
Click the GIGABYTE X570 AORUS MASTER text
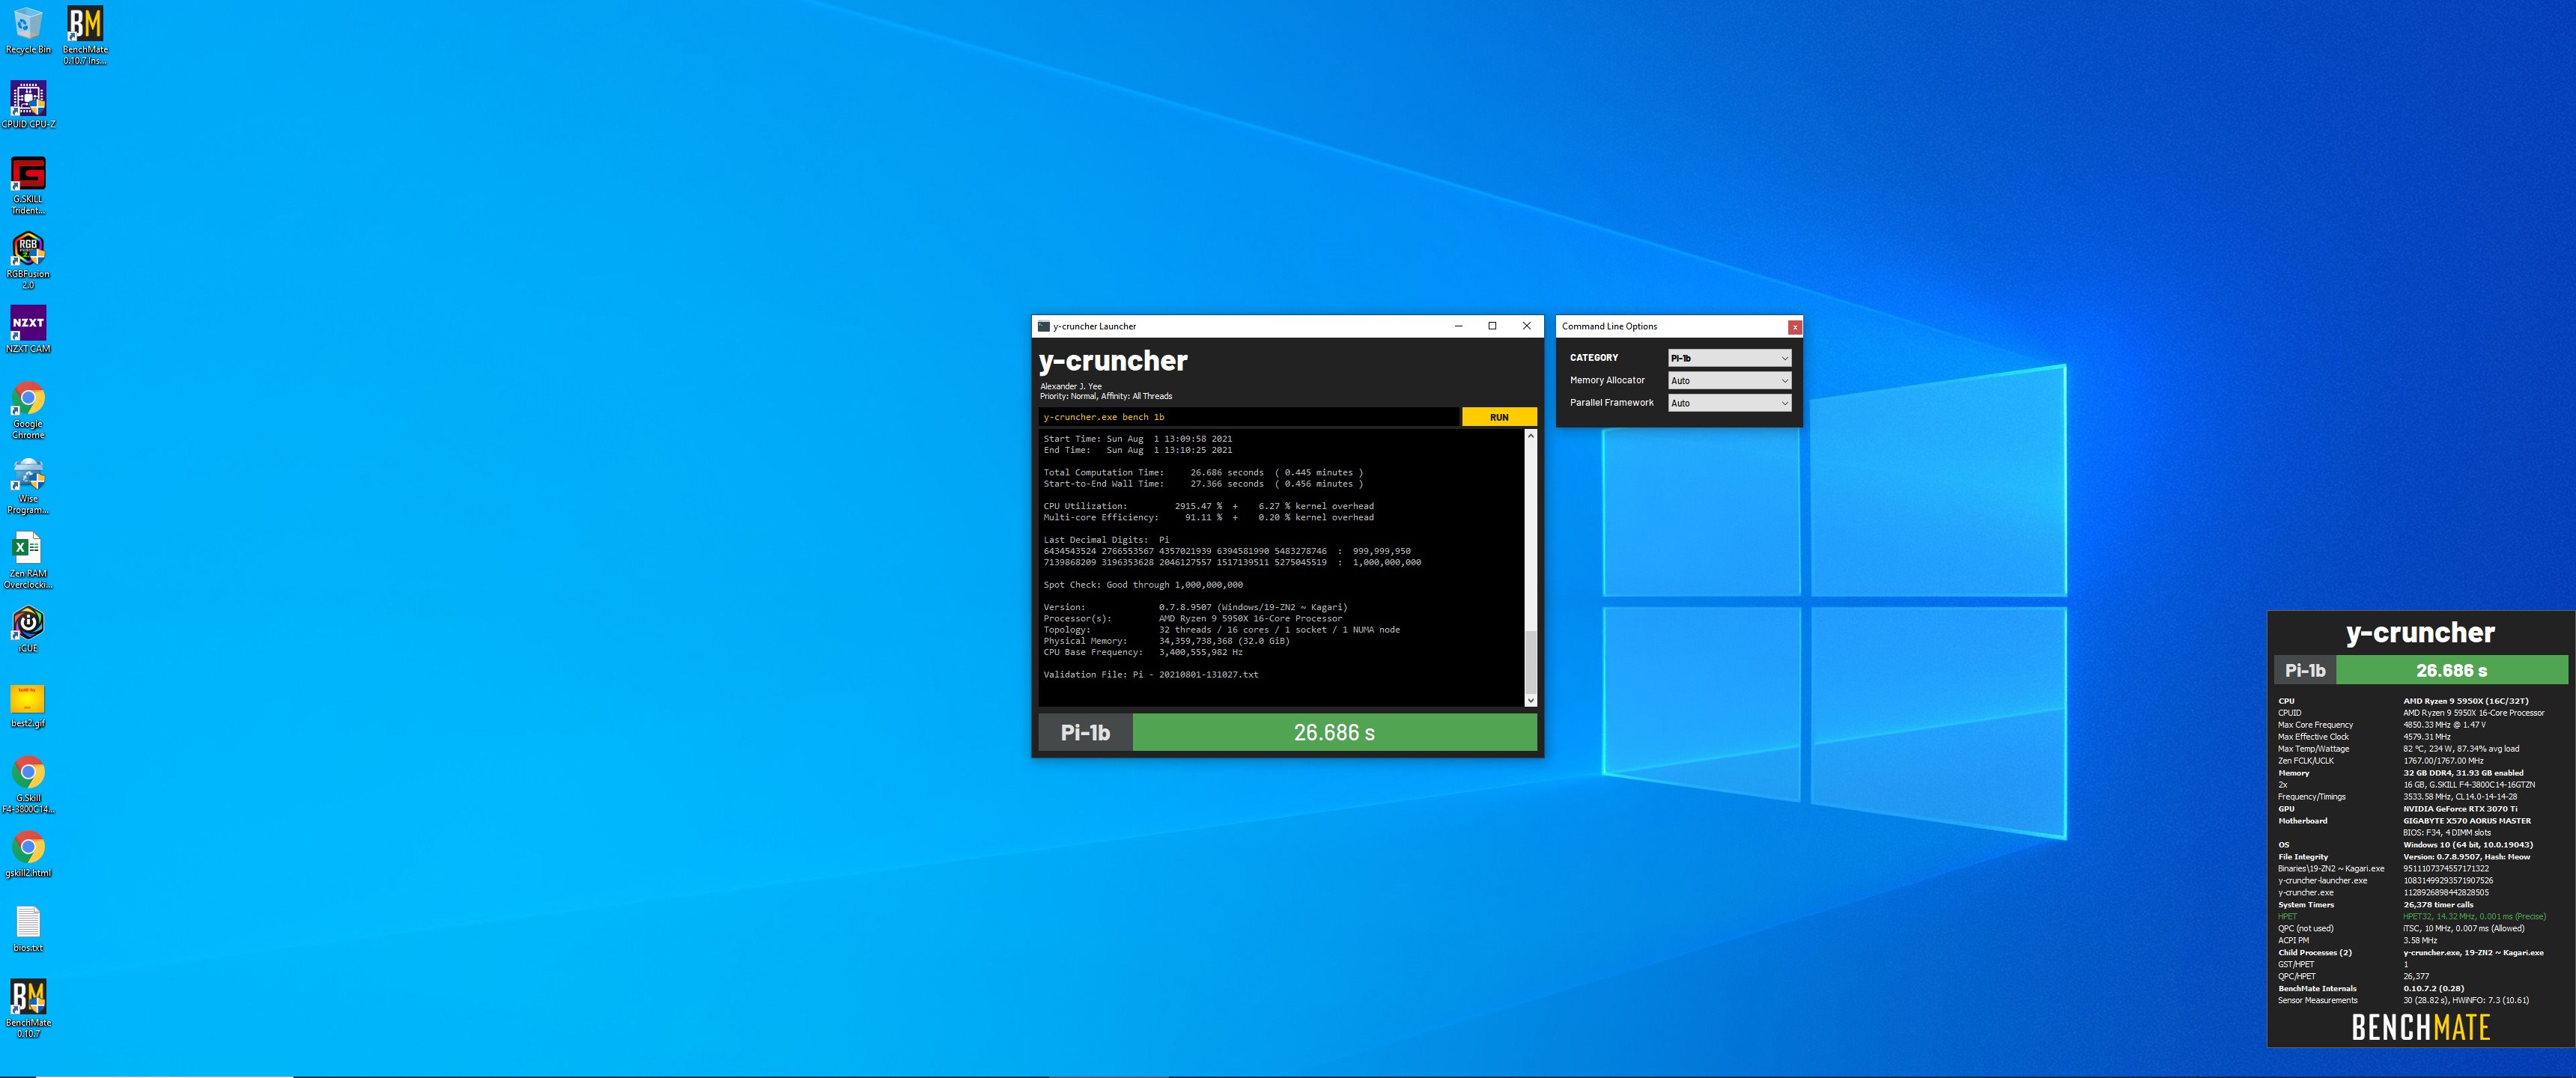2467,821
